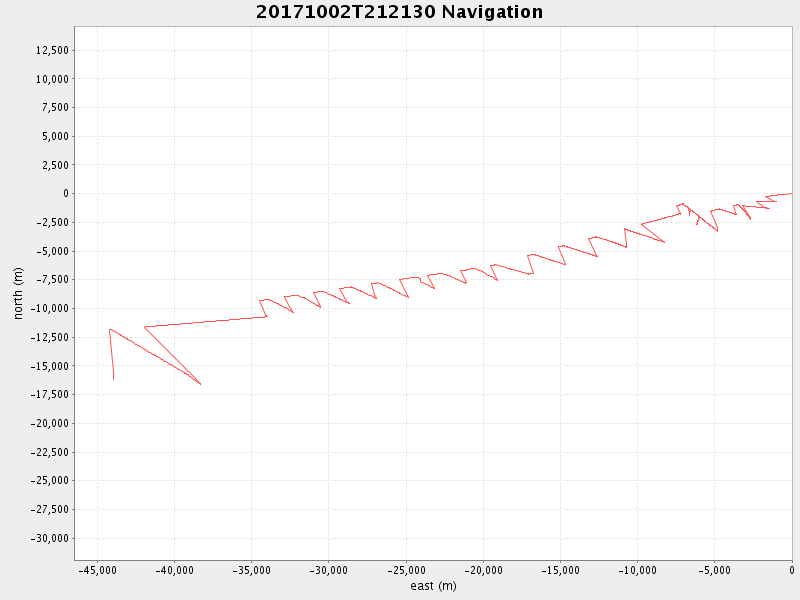Click the -5,000 tick label on east axis
The height and width of the screenshot is (600, 800).
click(x=714, y=571)
